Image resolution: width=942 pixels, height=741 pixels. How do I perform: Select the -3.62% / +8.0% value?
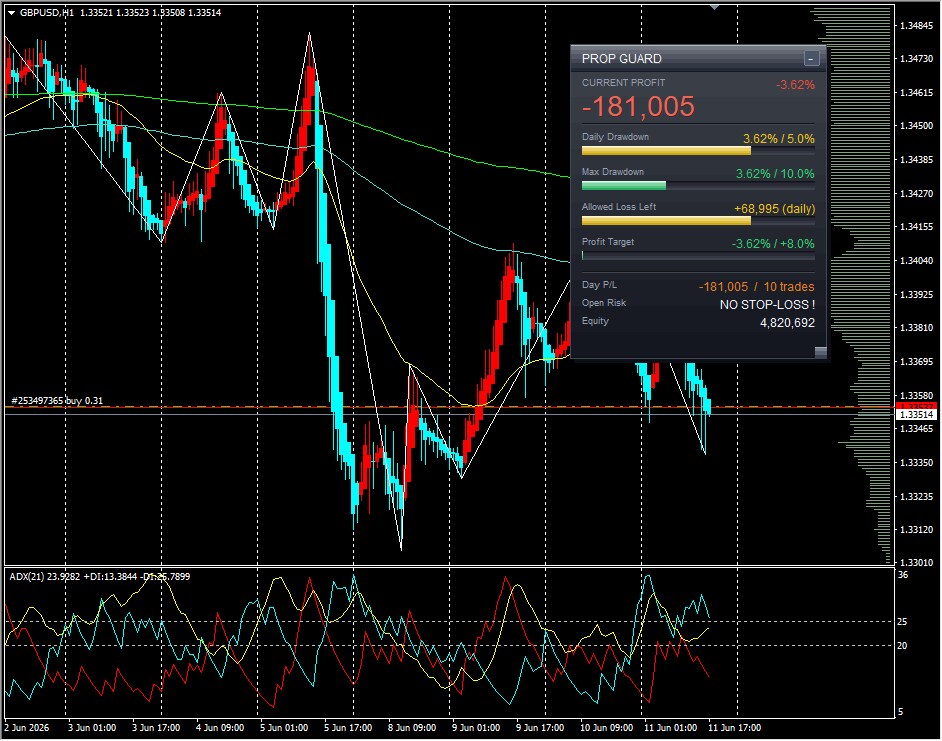(x=773, y=243)
